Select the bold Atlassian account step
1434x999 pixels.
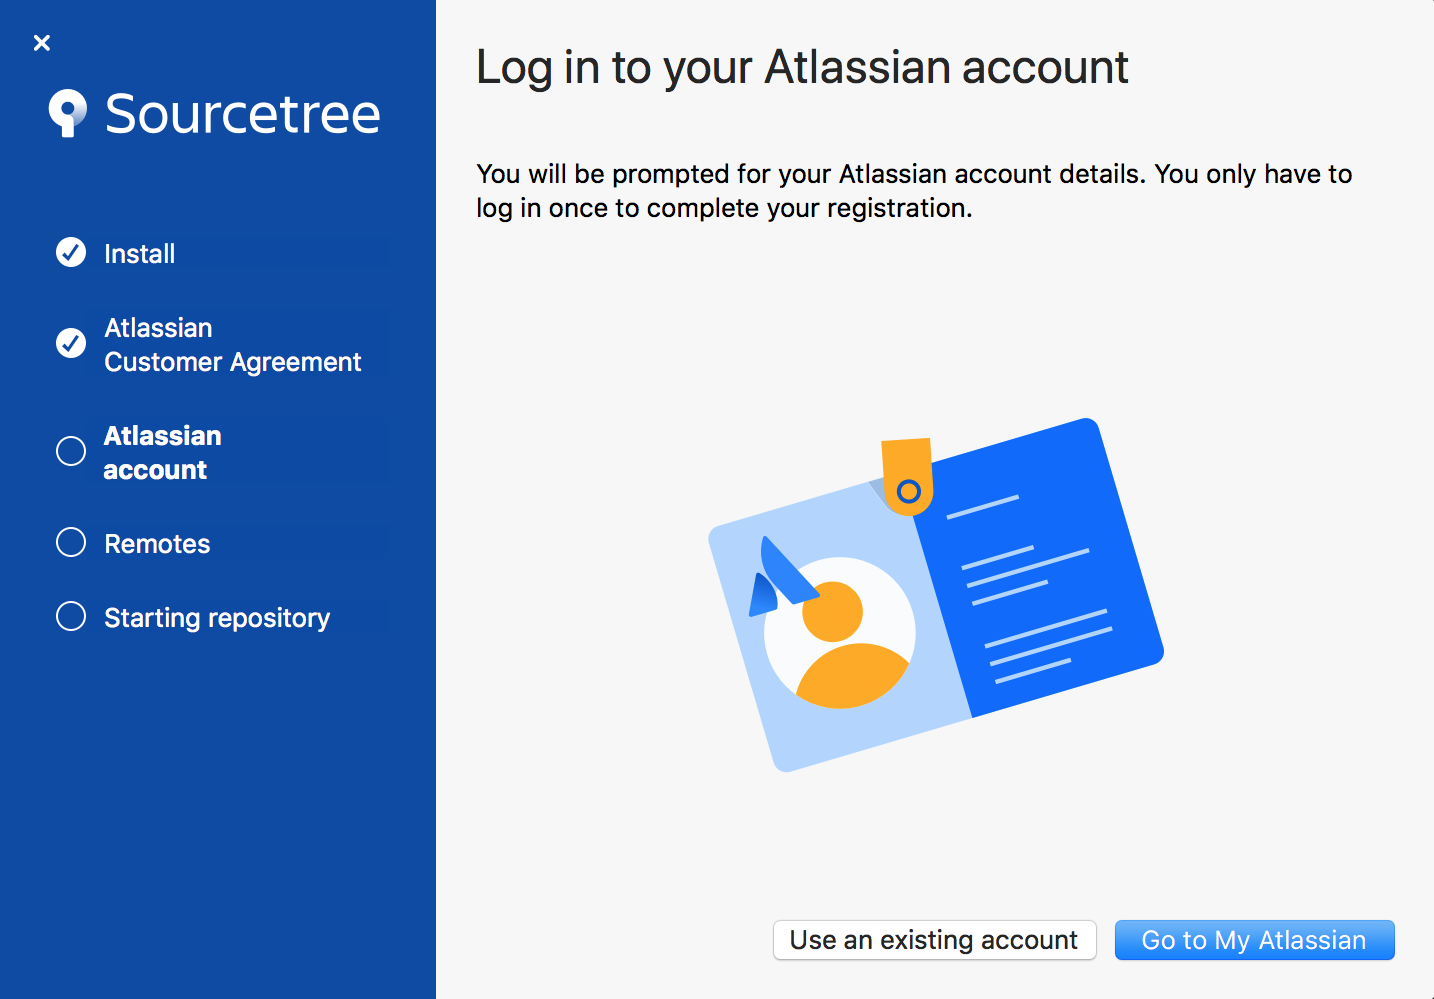click(x=162, y=453)
